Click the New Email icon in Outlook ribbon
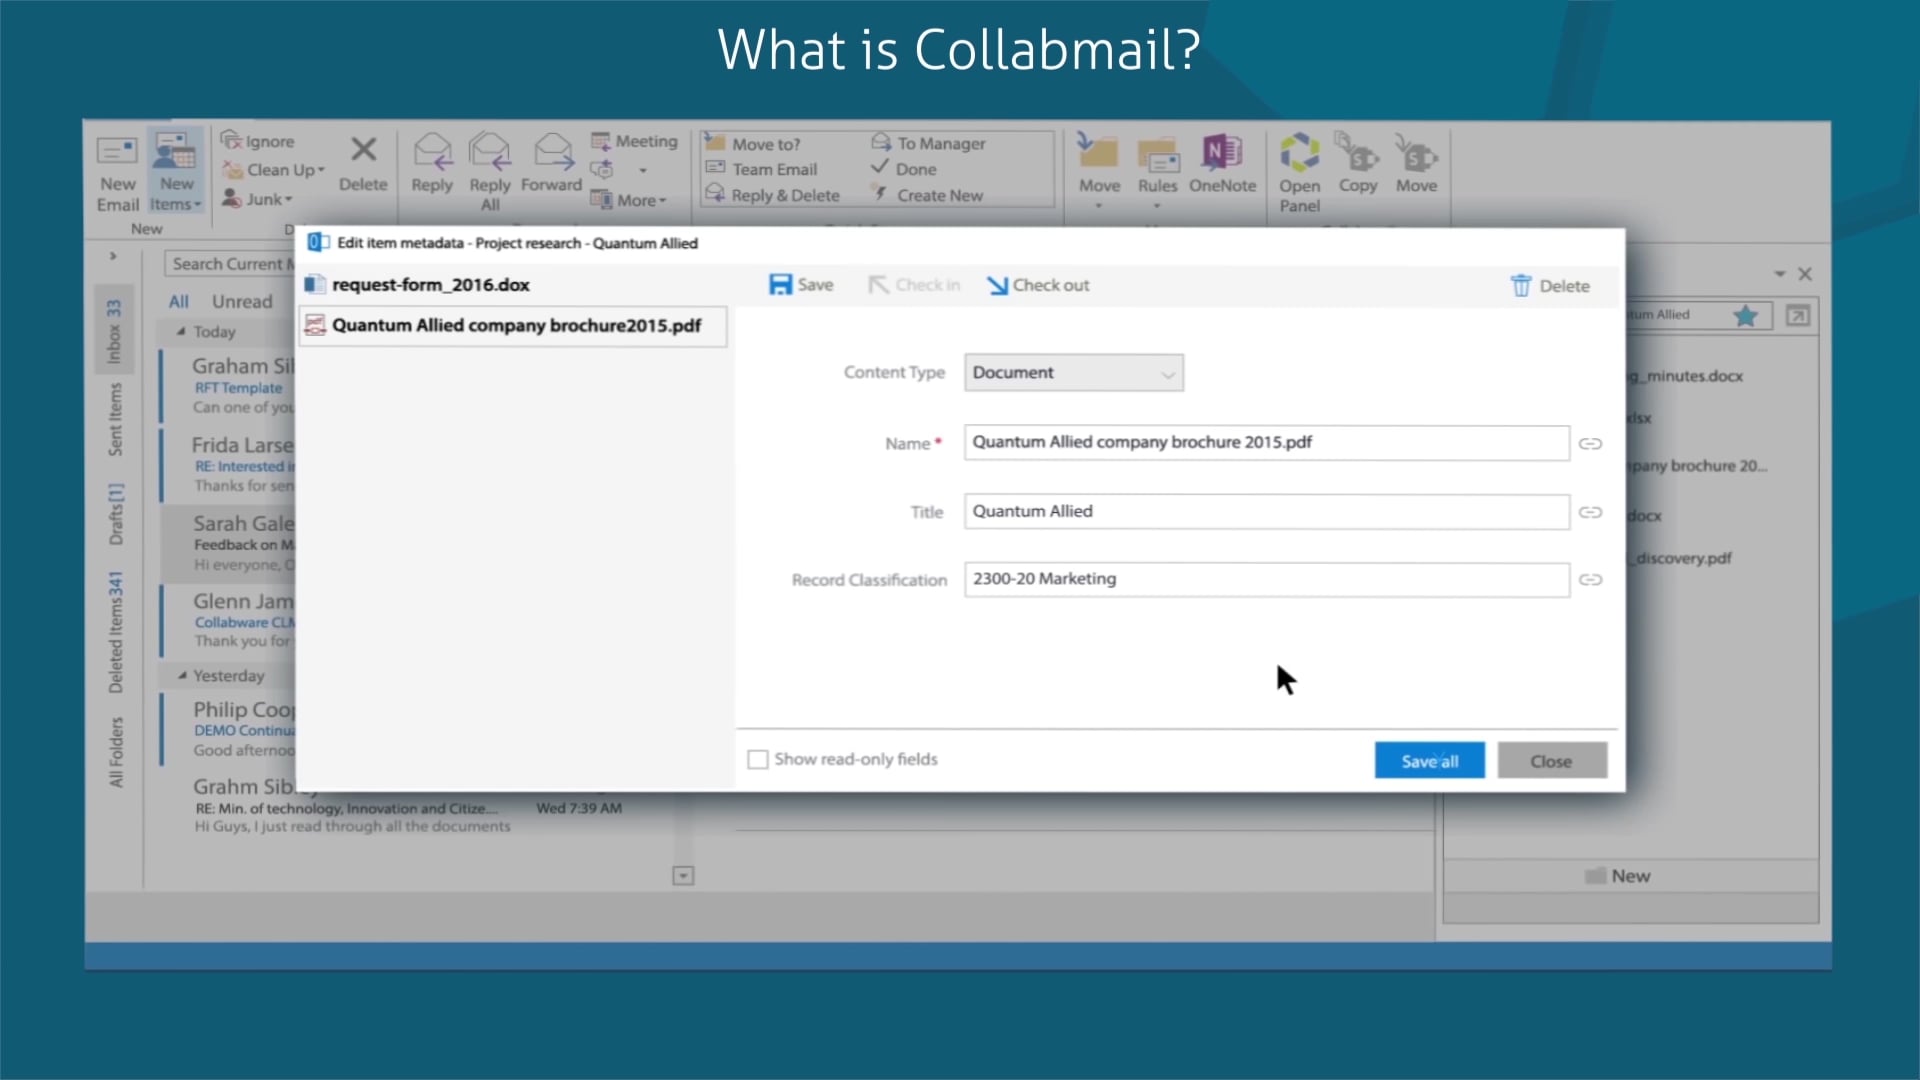The width and height of the screenshot is (1920, 1080). [117, 172]
